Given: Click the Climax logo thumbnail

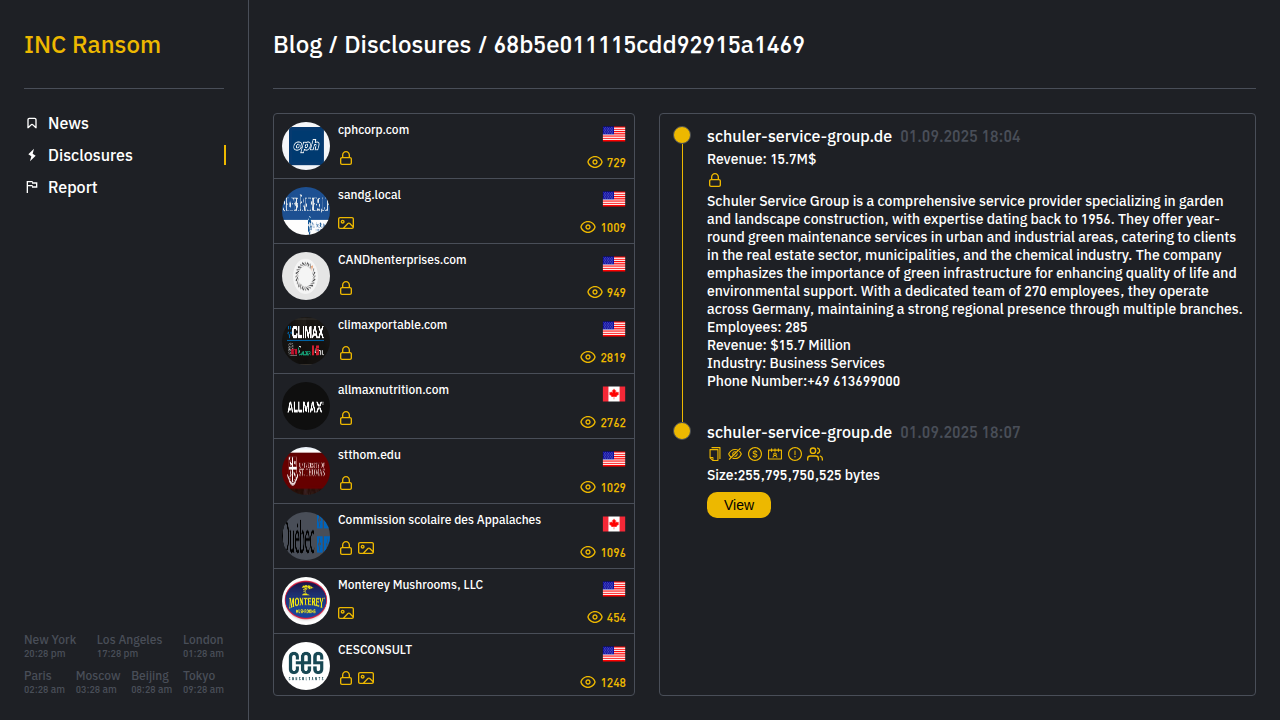Looking at the screenshot, I should (306, 341).
